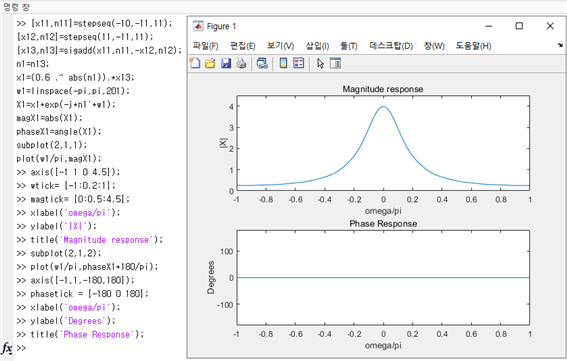567x361 pixels.
Task: Click the 'wtick= [-1:0.2:1];' command
Action: tap(66, 186)
